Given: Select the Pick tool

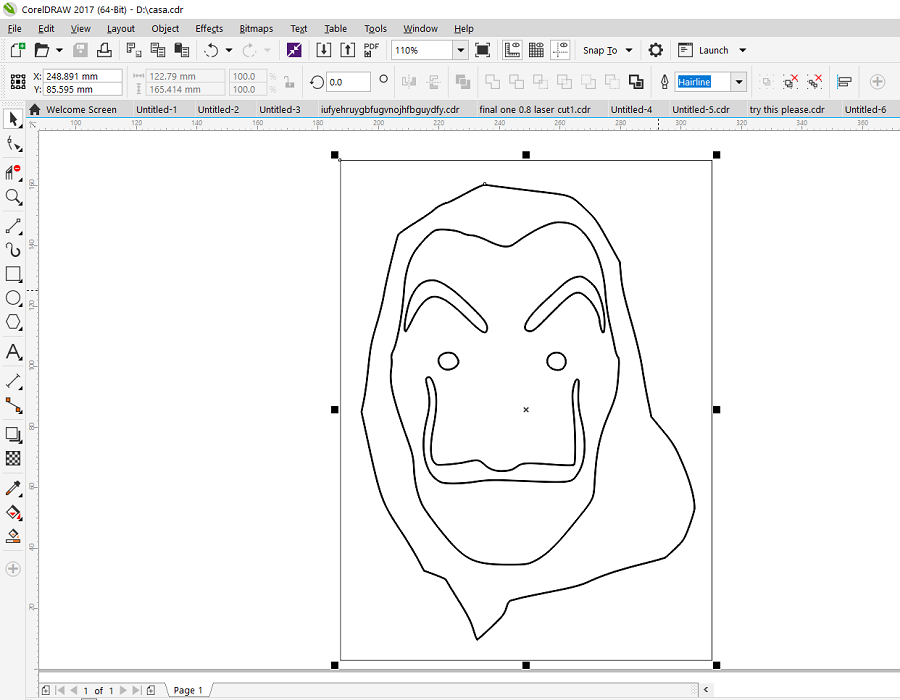Looking at the screenshot, I should point(13,119).
